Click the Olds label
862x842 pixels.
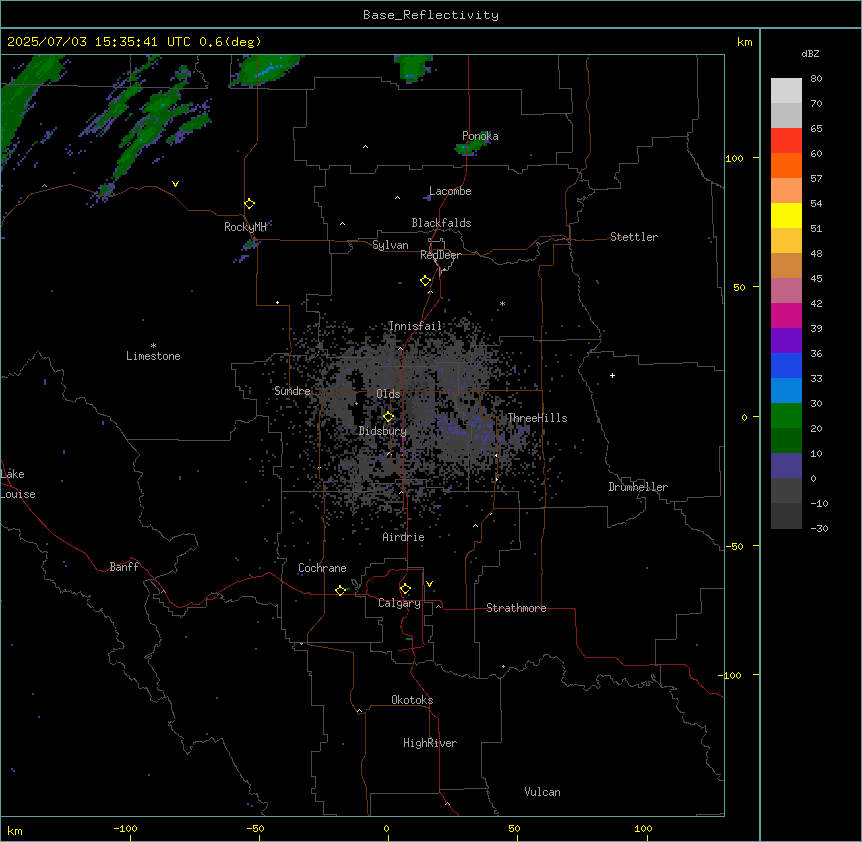(388, 394)
